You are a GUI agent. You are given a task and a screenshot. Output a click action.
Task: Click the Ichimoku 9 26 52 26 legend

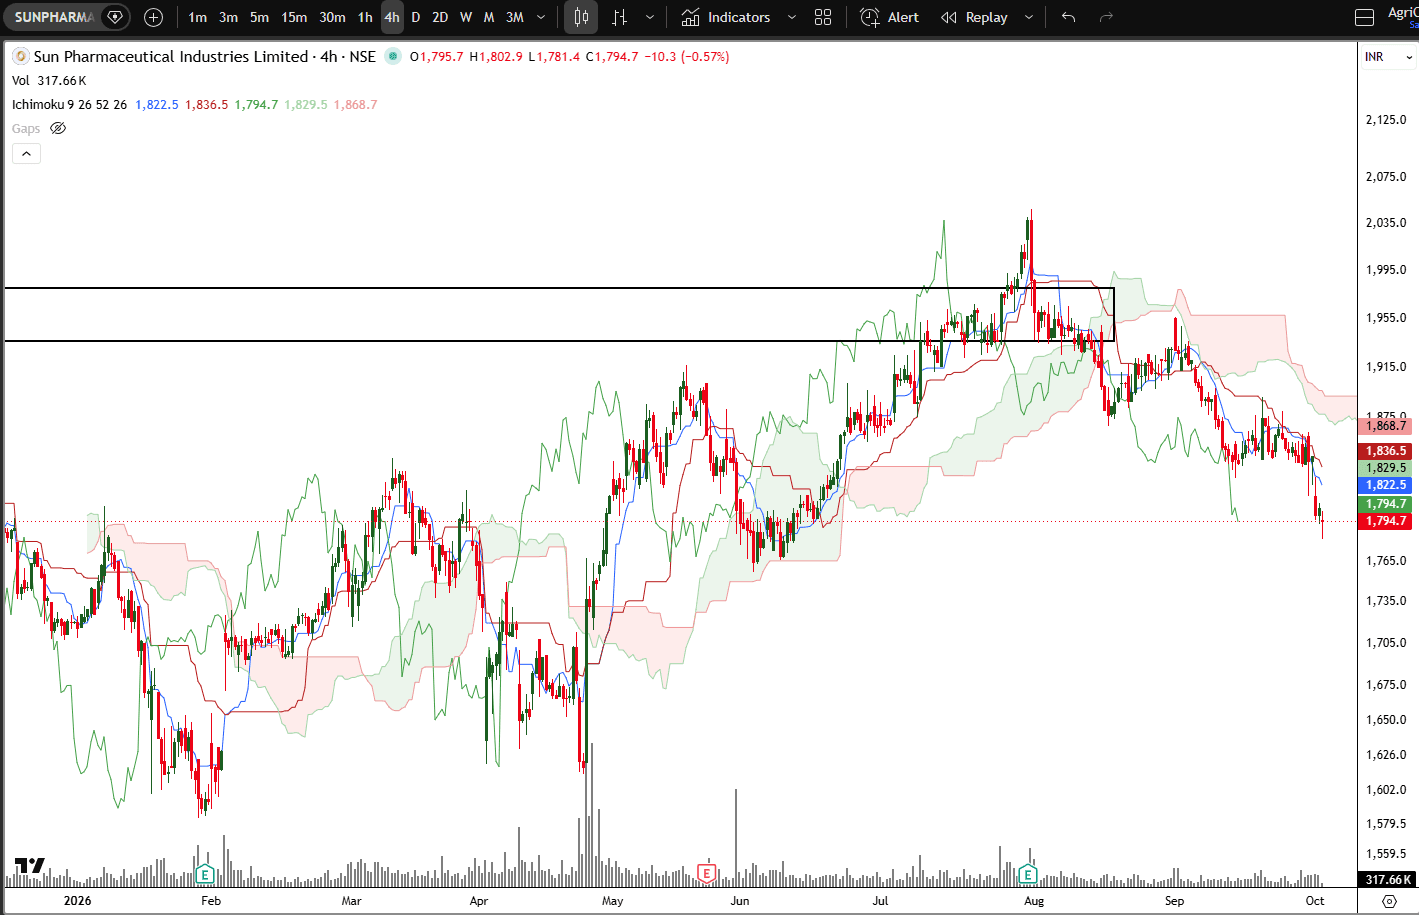click(x=69, y=105)
